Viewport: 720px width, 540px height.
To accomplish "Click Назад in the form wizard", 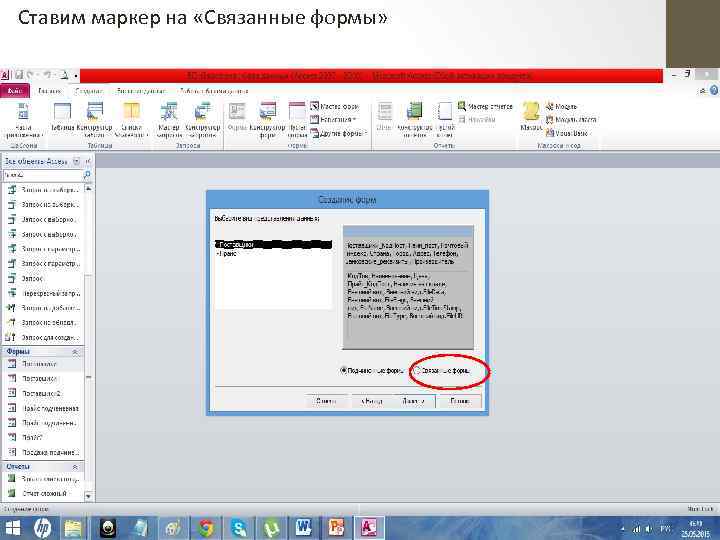I will point(372,401).
